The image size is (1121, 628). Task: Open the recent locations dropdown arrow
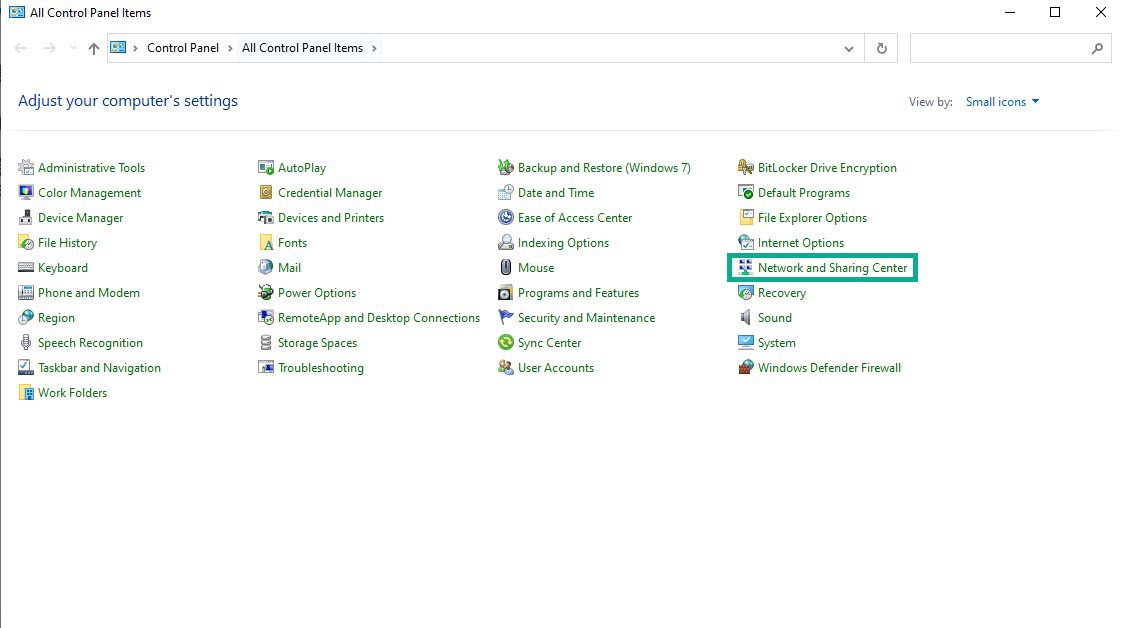(73, 48)
